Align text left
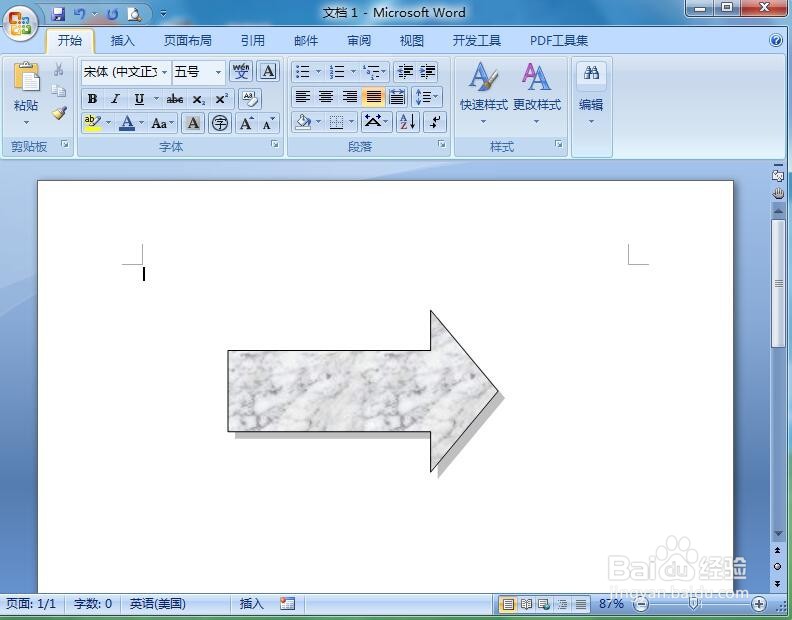This screenshot has height=620, width=792. (x=302, y=97)
